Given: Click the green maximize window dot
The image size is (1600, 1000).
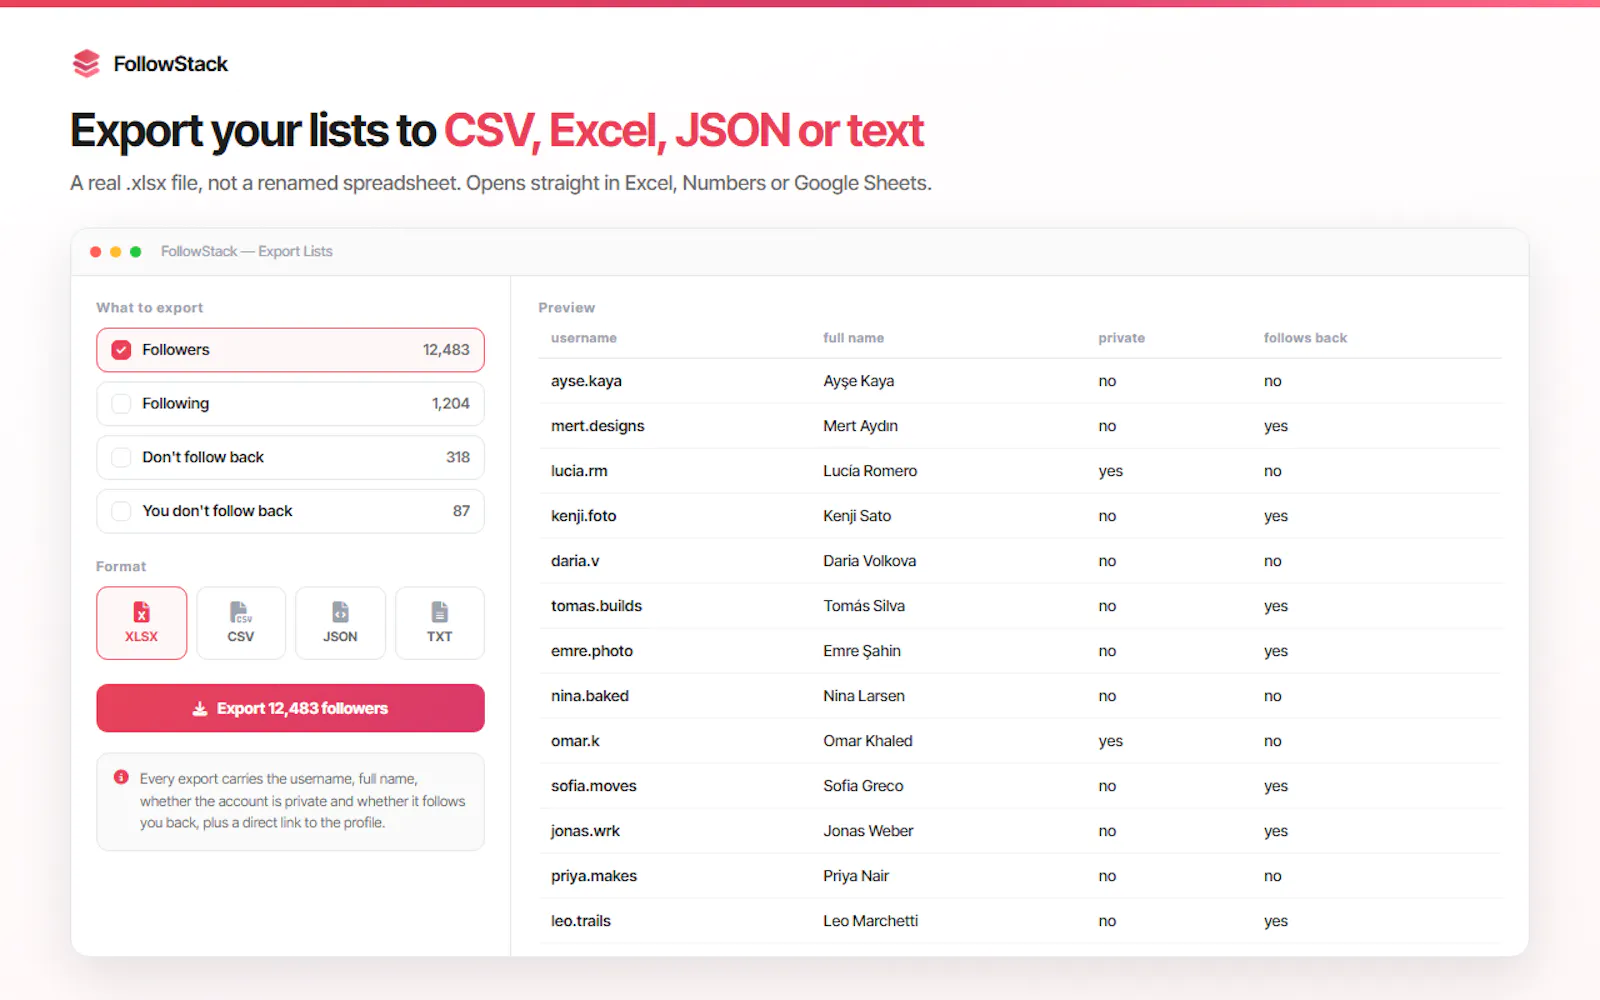Looking at the screenshot, I should (x=136, y=252).
